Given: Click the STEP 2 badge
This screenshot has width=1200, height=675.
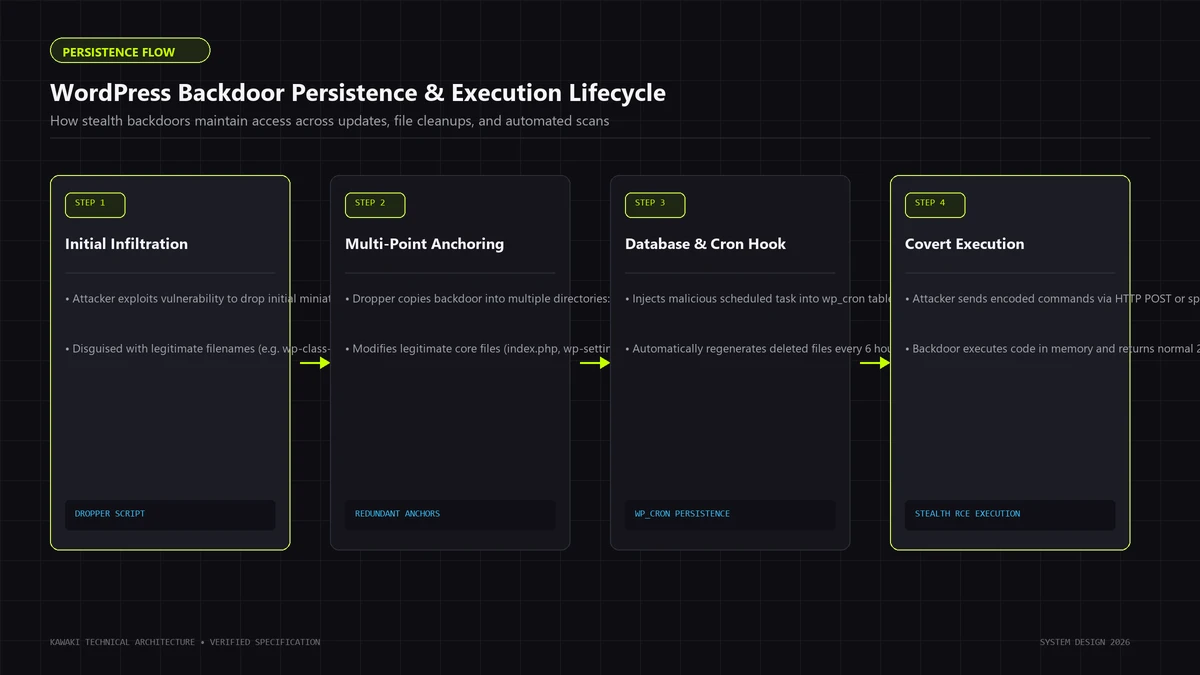Looking at the screenshot, I should click(x=375, y=204).
